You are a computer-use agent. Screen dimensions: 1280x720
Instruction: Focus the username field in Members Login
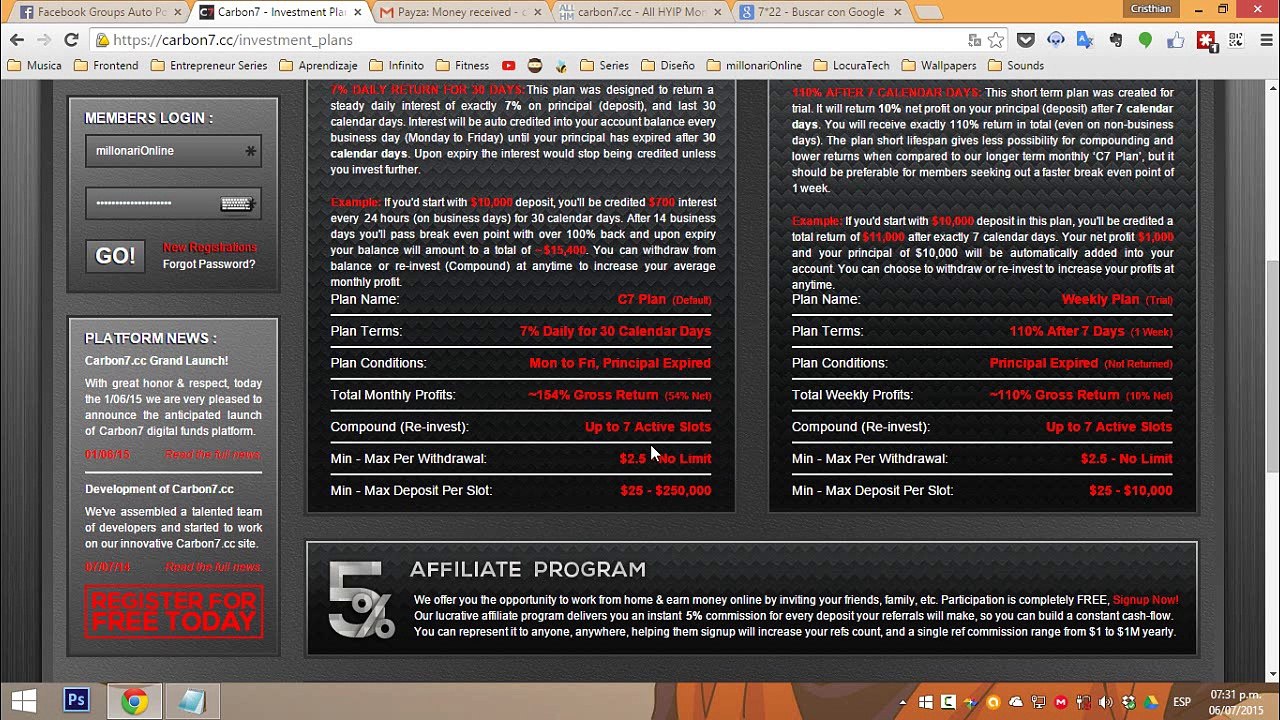(173, 151)
